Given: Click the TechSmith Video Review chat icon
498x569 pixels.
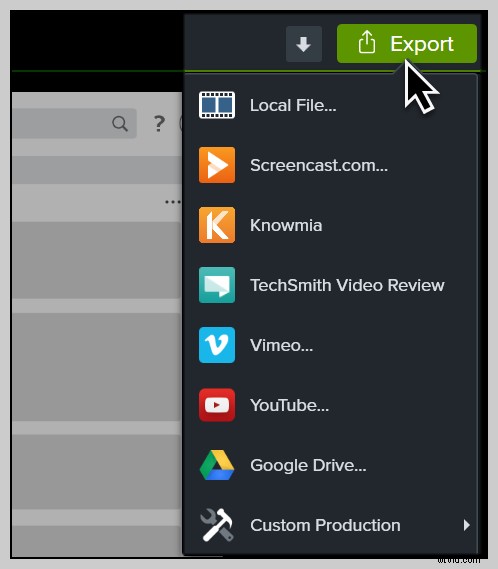Looking at the screenshot, I should (x=217, y=285).
